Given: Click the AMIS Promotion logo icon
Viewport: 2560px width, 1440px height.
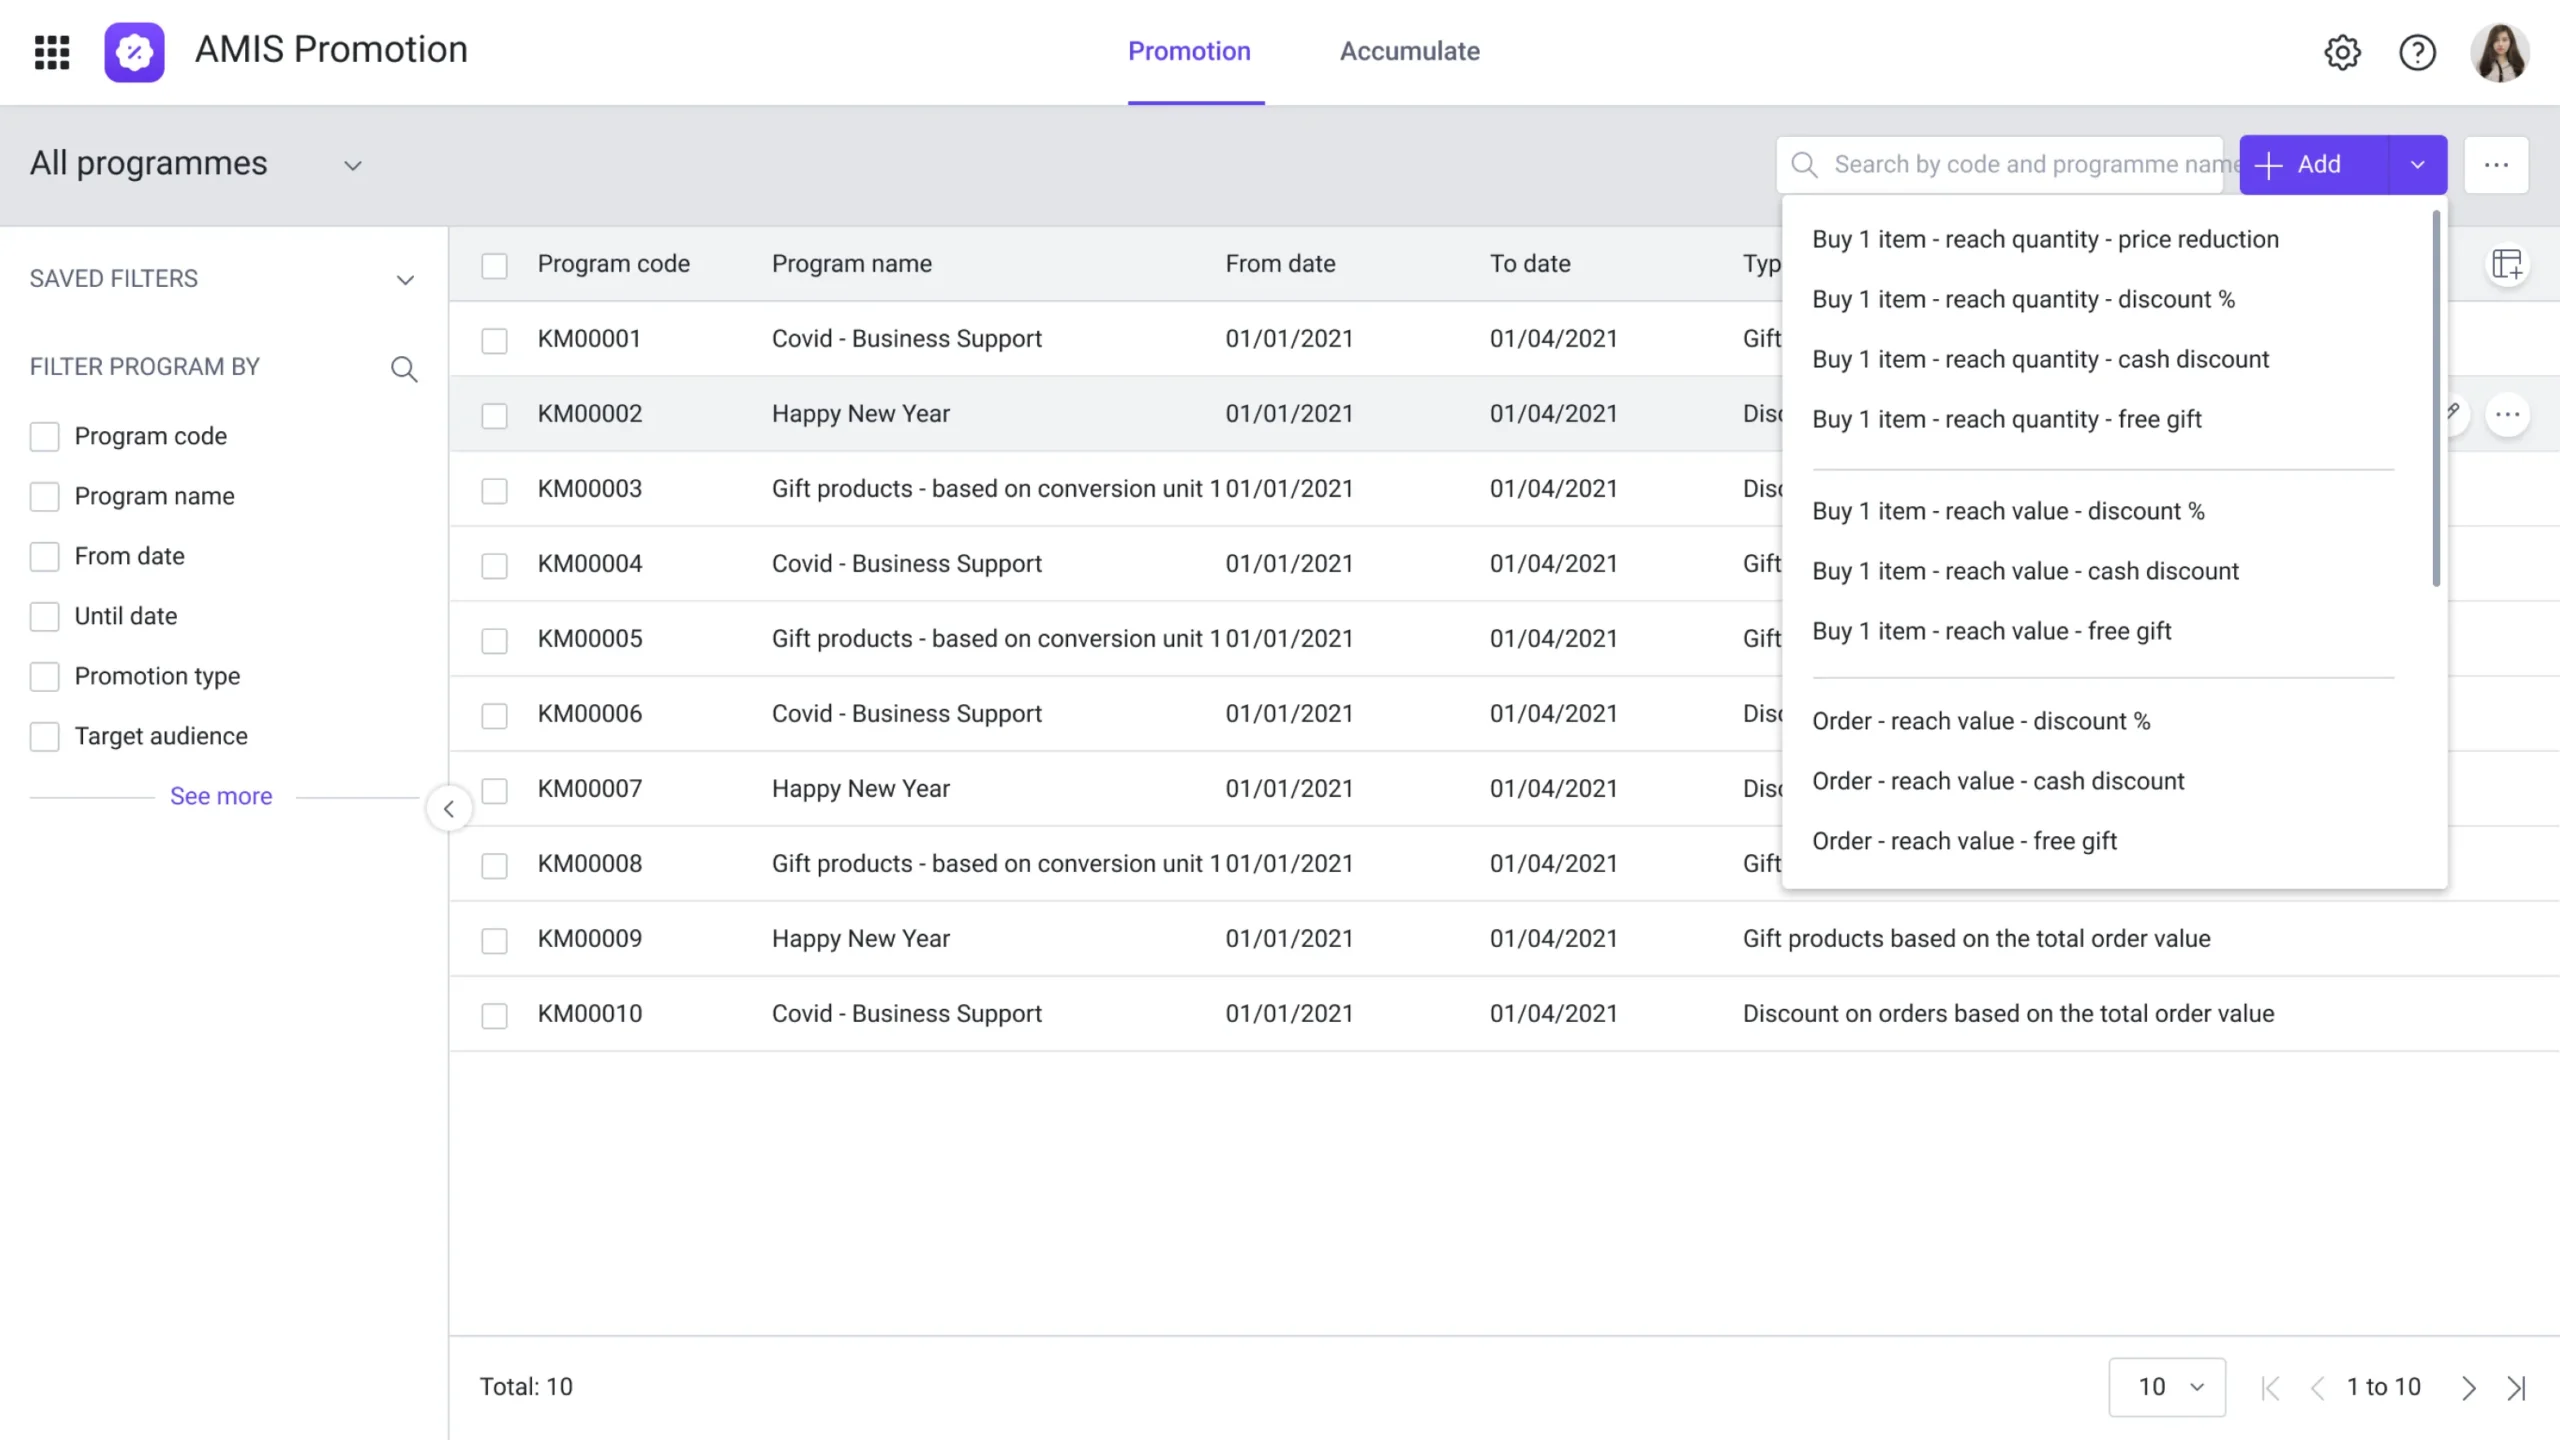Looking at the screenshot, I should [x=134, y=52].
